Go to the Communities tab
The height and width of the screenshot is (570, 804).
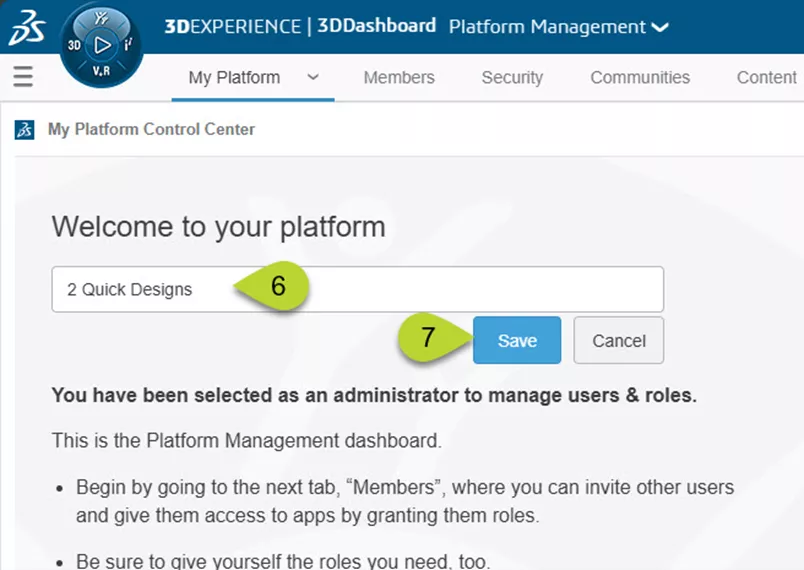[x=640, y=77]
